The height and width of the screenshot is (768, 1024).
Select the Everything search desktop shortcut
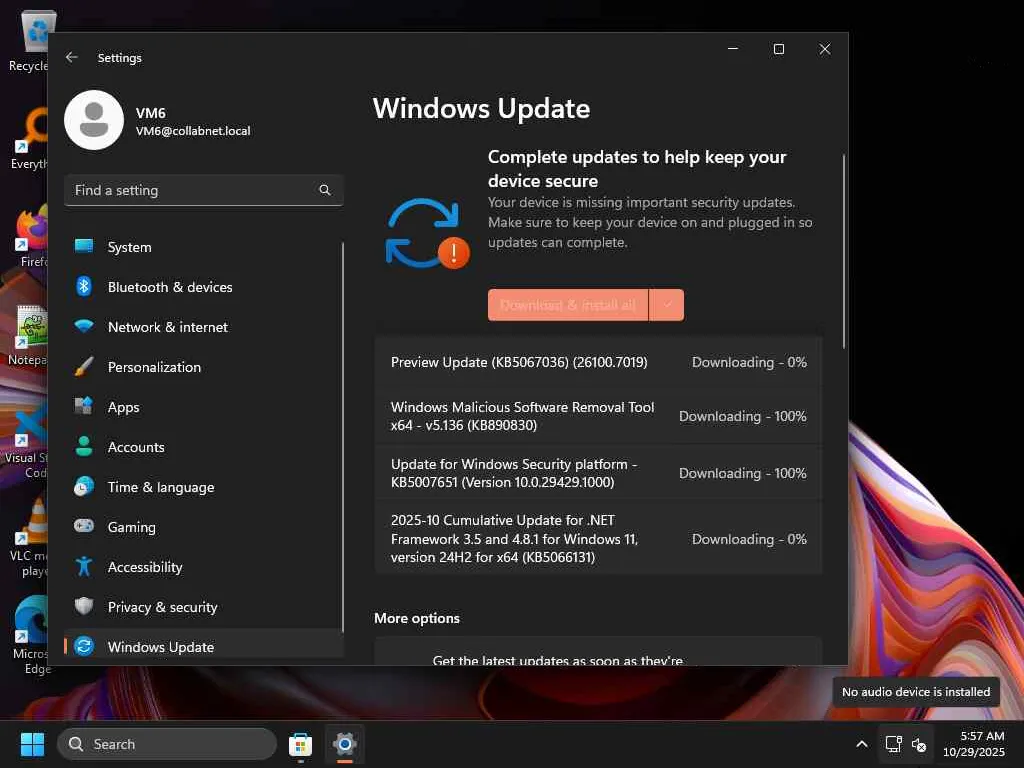click(29, 139)
